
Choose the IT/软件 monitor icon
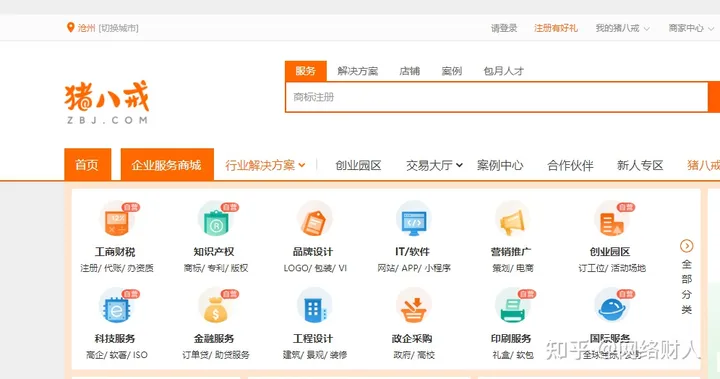pyautogui.click(x=413, y=220)
